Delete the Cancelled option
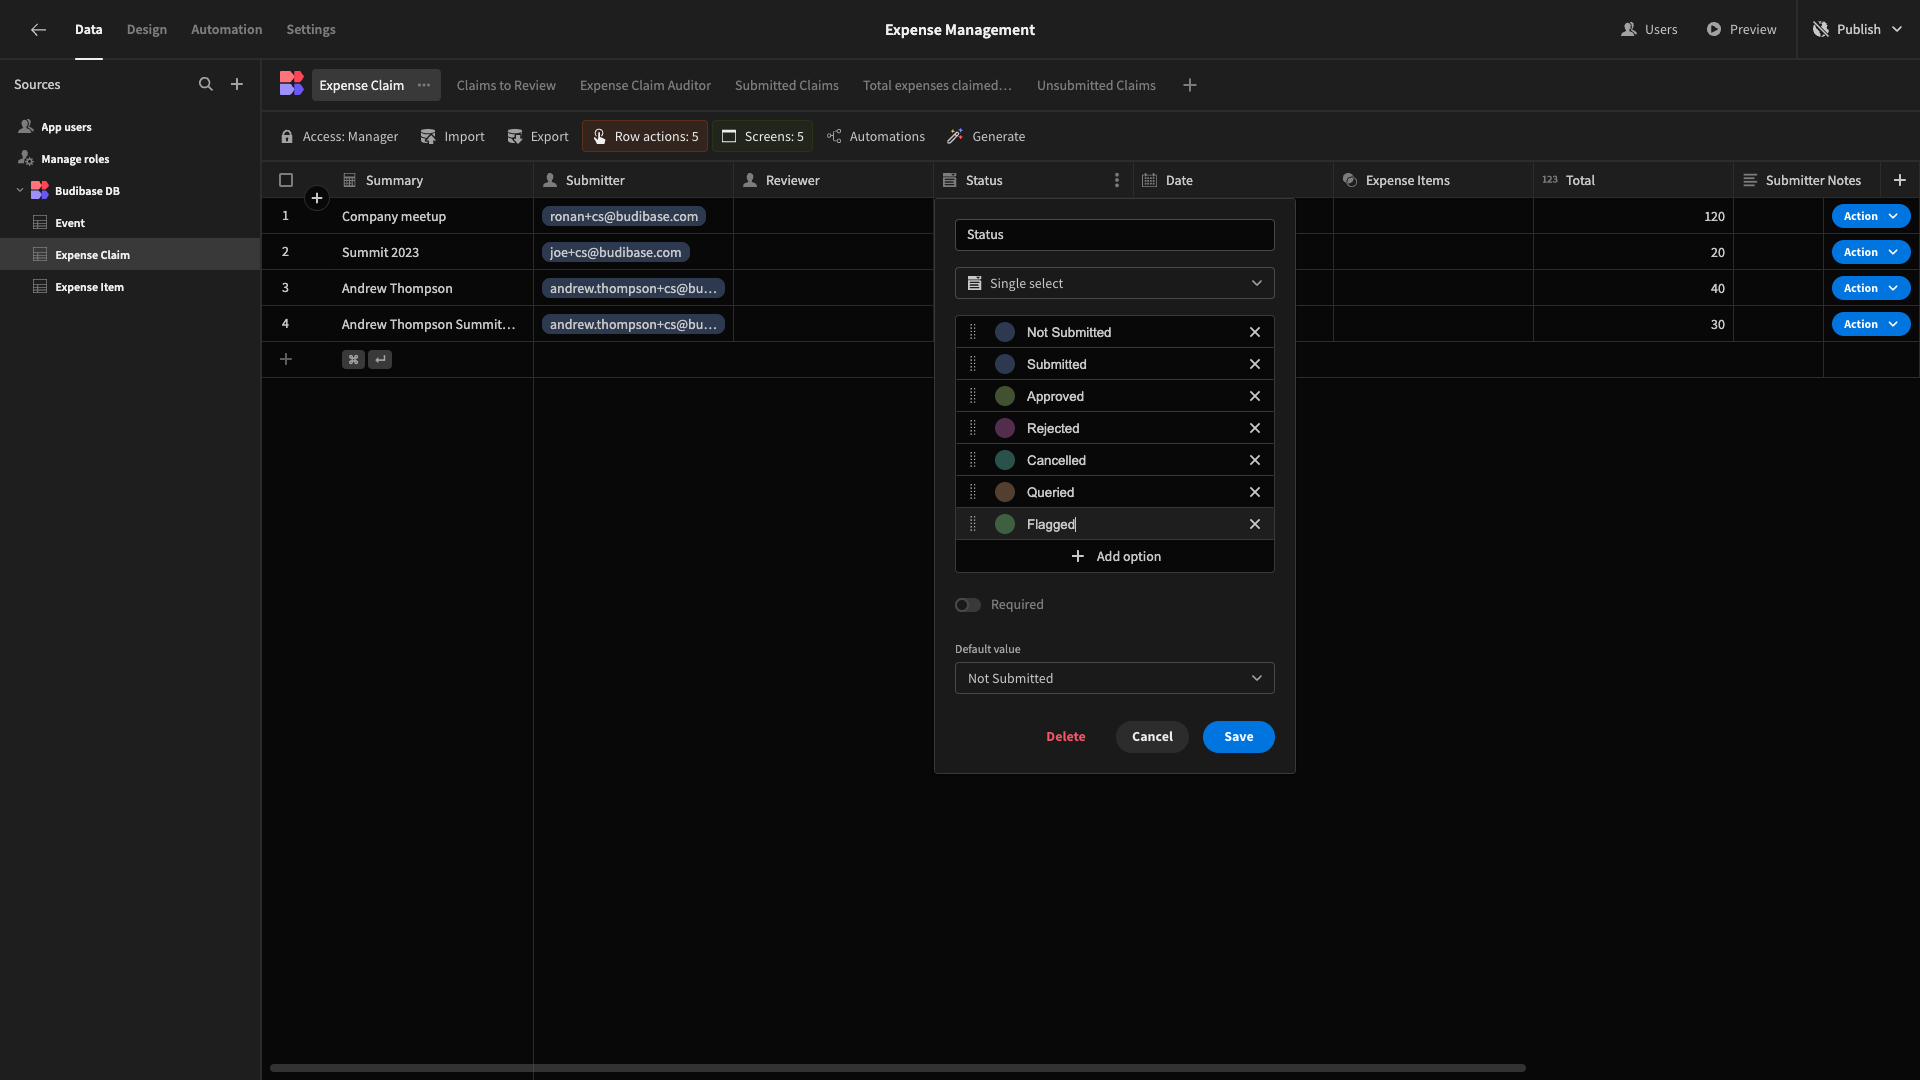The width and height of the screenshot is (1920, 1080). tap(1255, 460)
